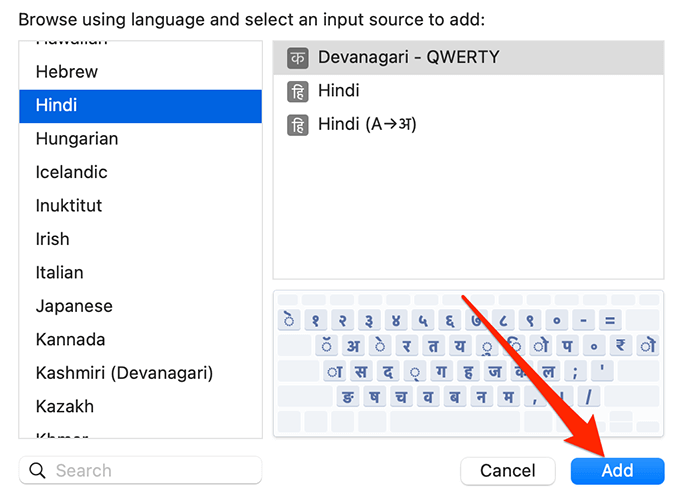Choose Hungarian from the language list
This screenshot has height=498, width=680.
click(x=77, y=139)
